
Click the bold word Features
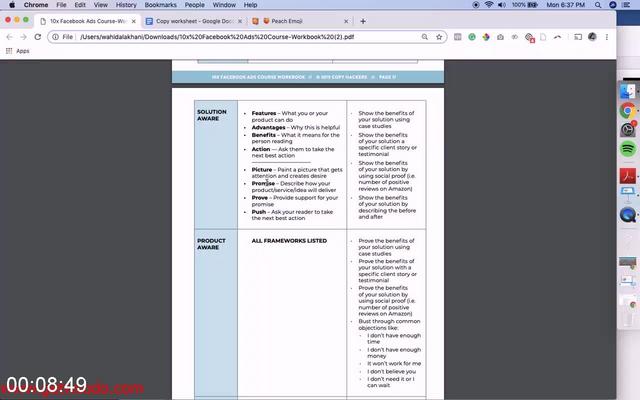pos(264,113)
